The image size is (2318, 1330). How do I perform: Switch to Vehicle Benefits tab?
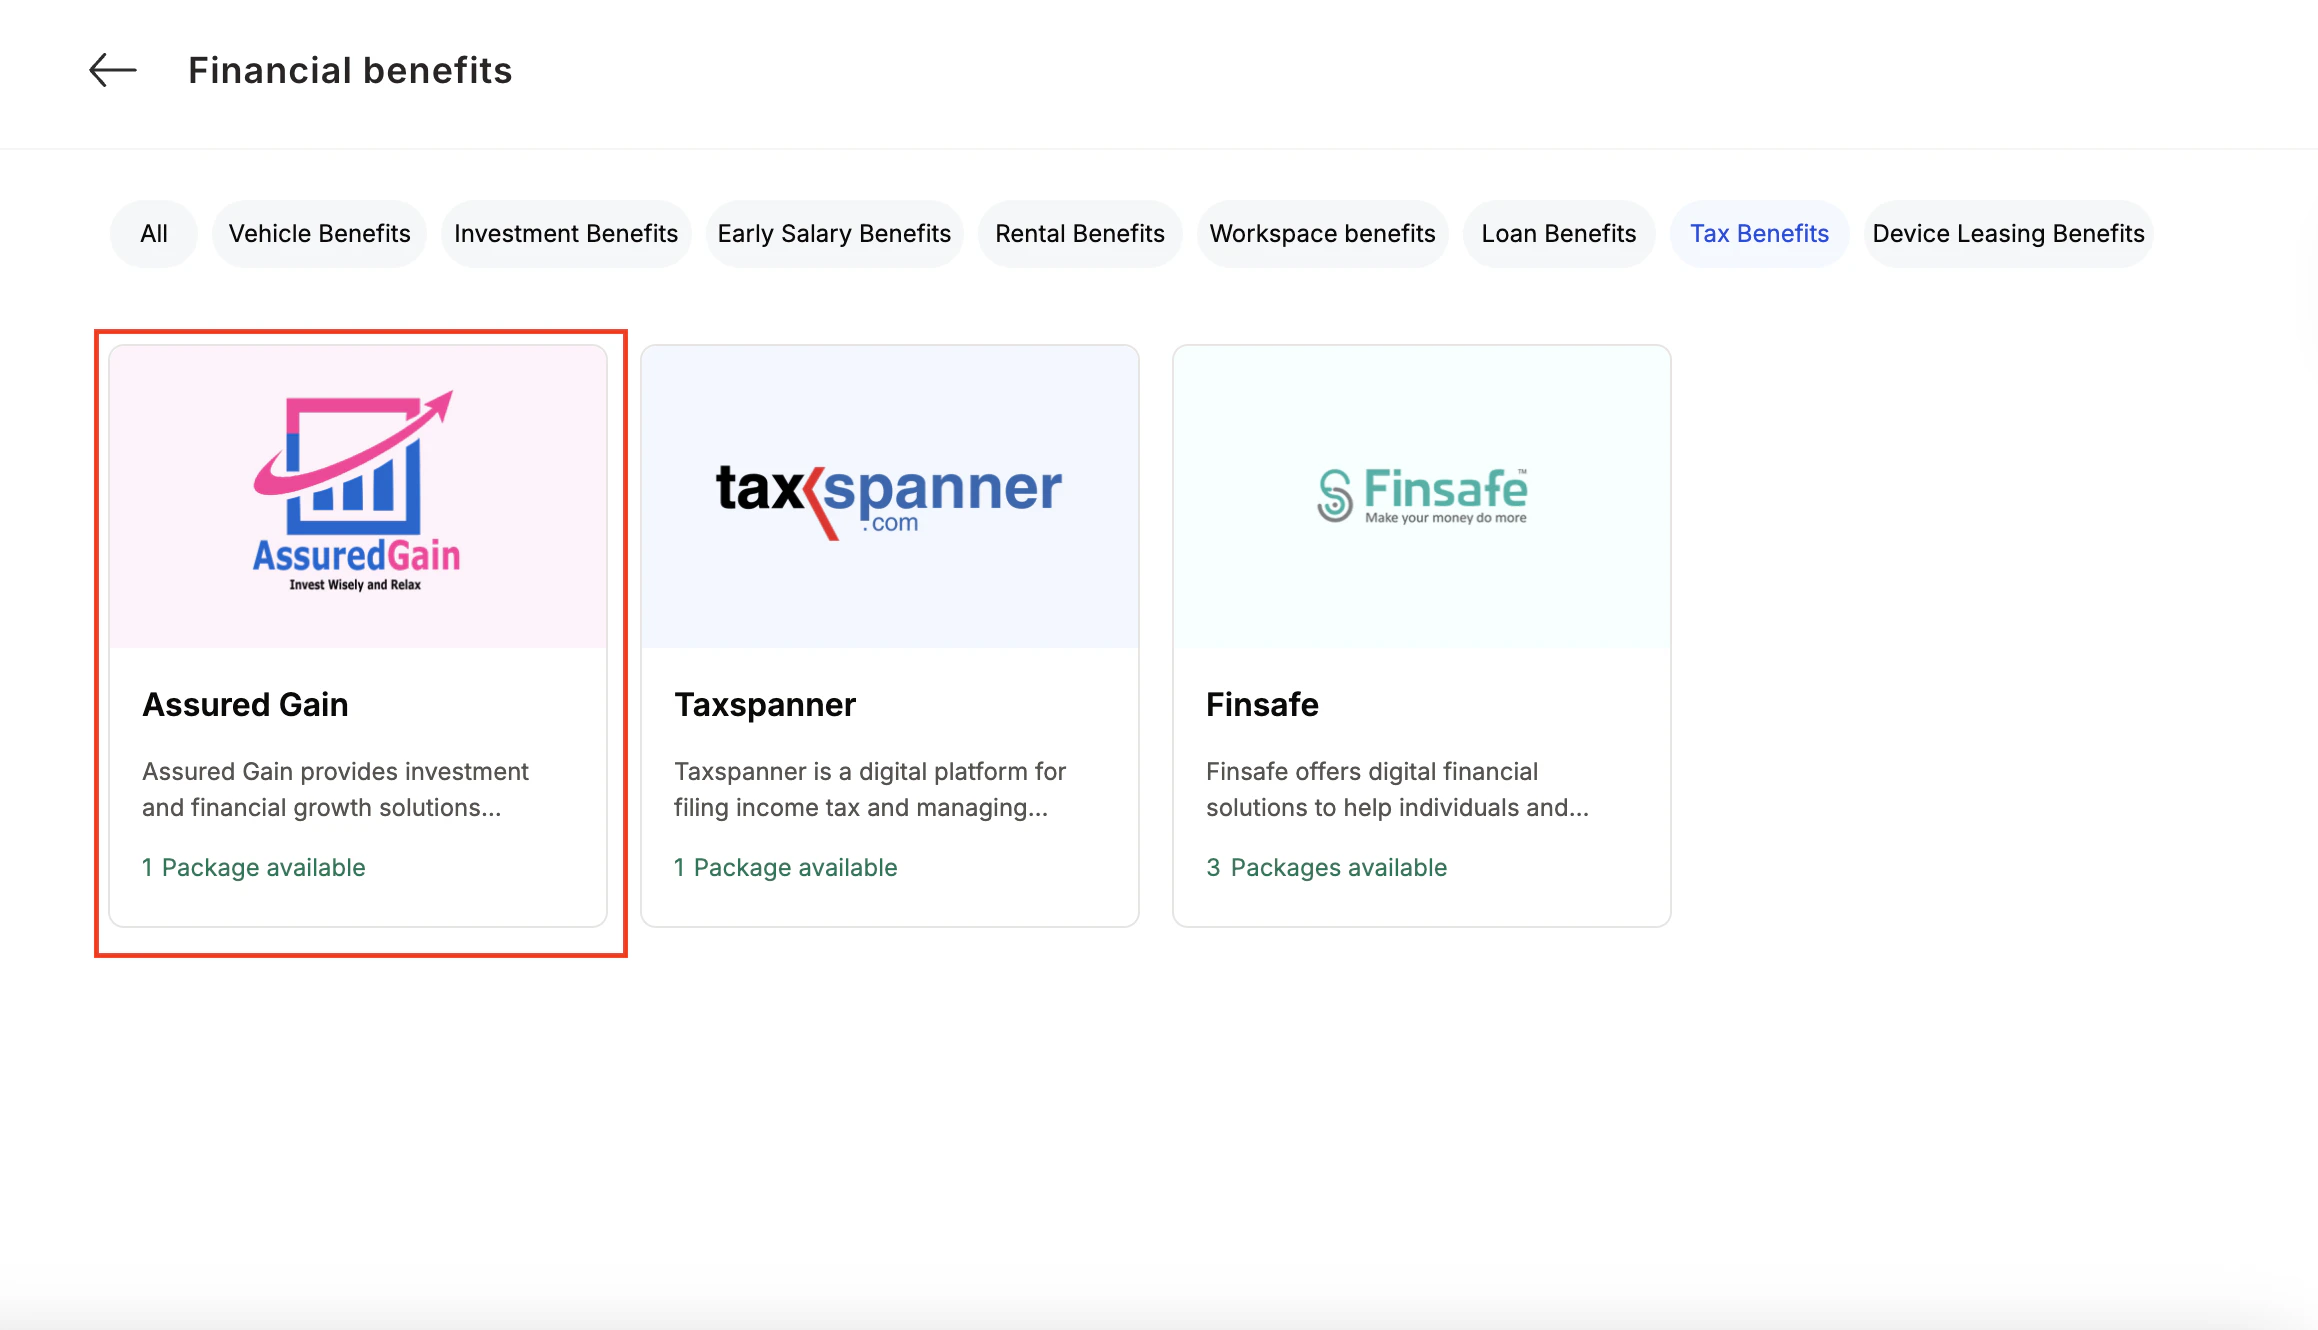tap(319, 234)
